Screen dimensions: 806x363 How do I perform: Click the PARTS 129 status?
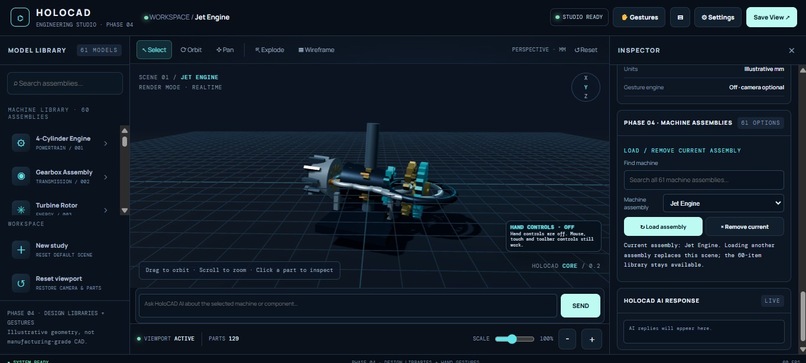point(224,339)
